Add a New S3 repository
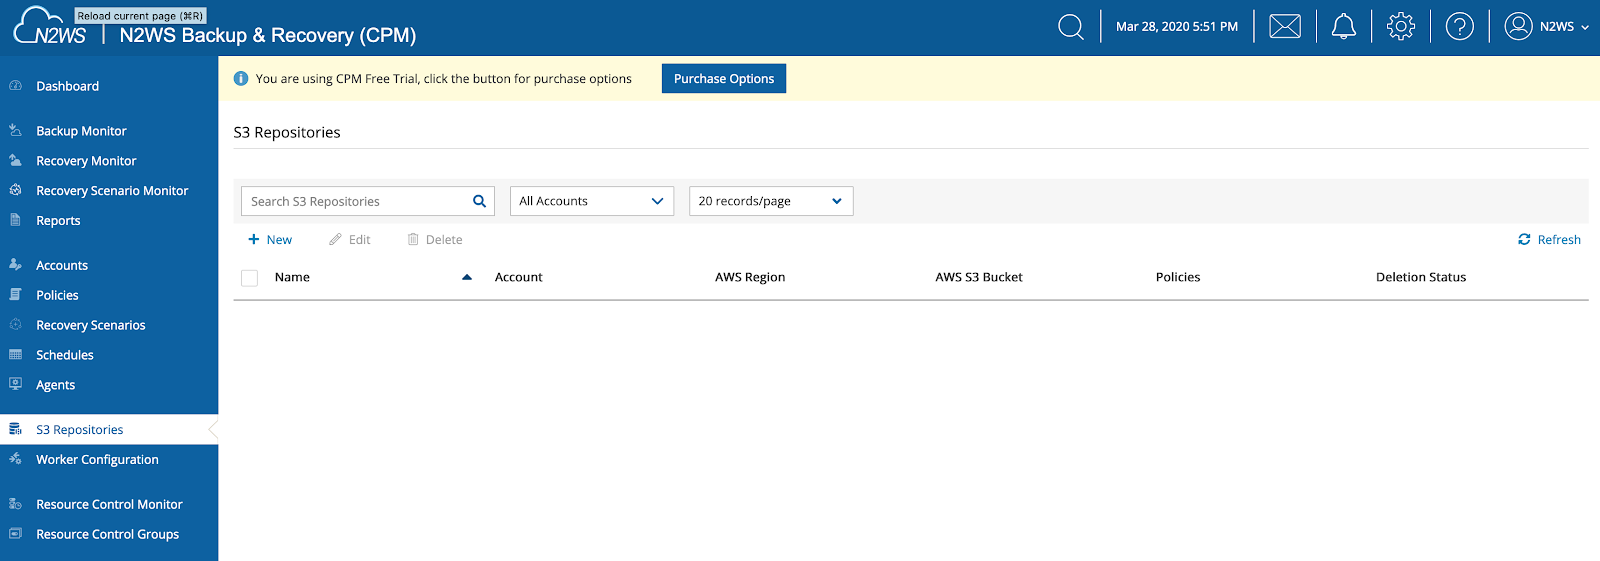This screenshot has width=1600, height=561. [270, 240]
